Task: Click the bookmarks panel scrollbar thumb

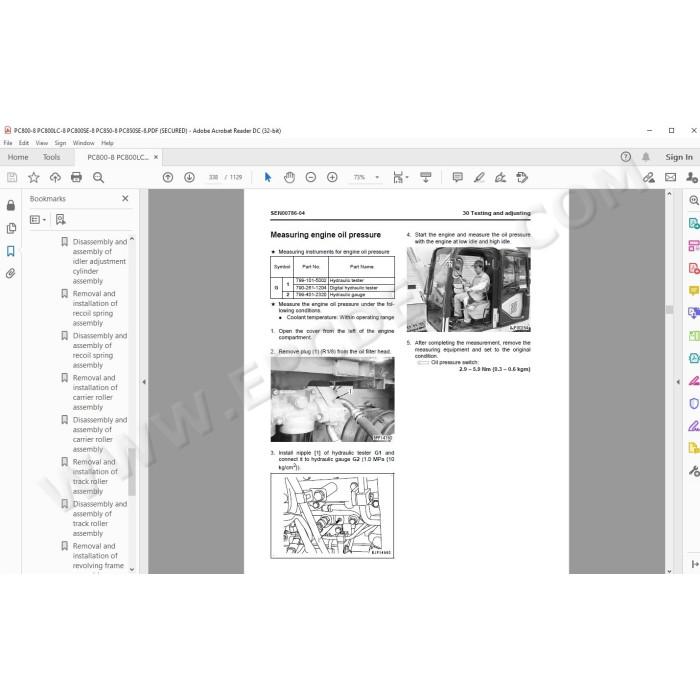Action: coord(132,472)
